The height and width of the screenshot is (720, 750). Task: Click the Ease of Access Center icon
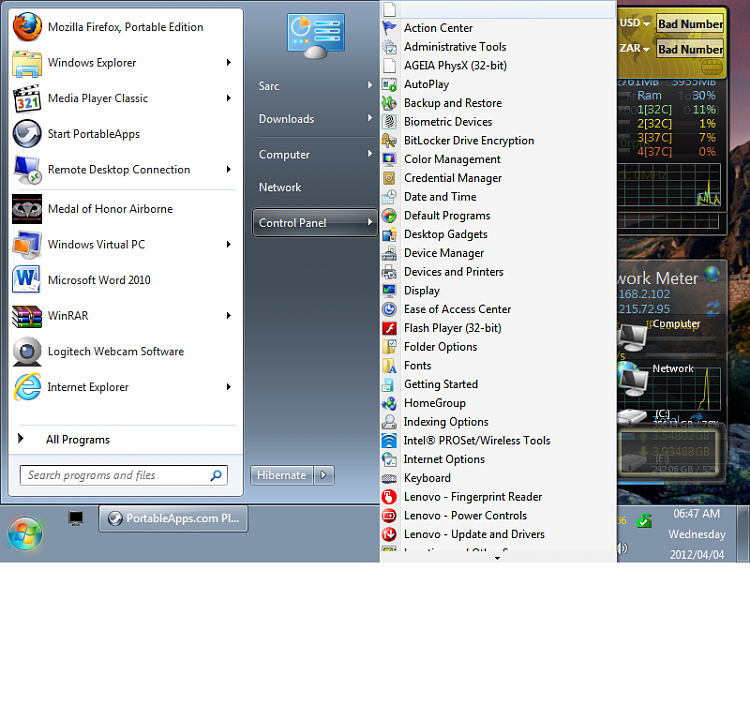[x=389, y=310]
